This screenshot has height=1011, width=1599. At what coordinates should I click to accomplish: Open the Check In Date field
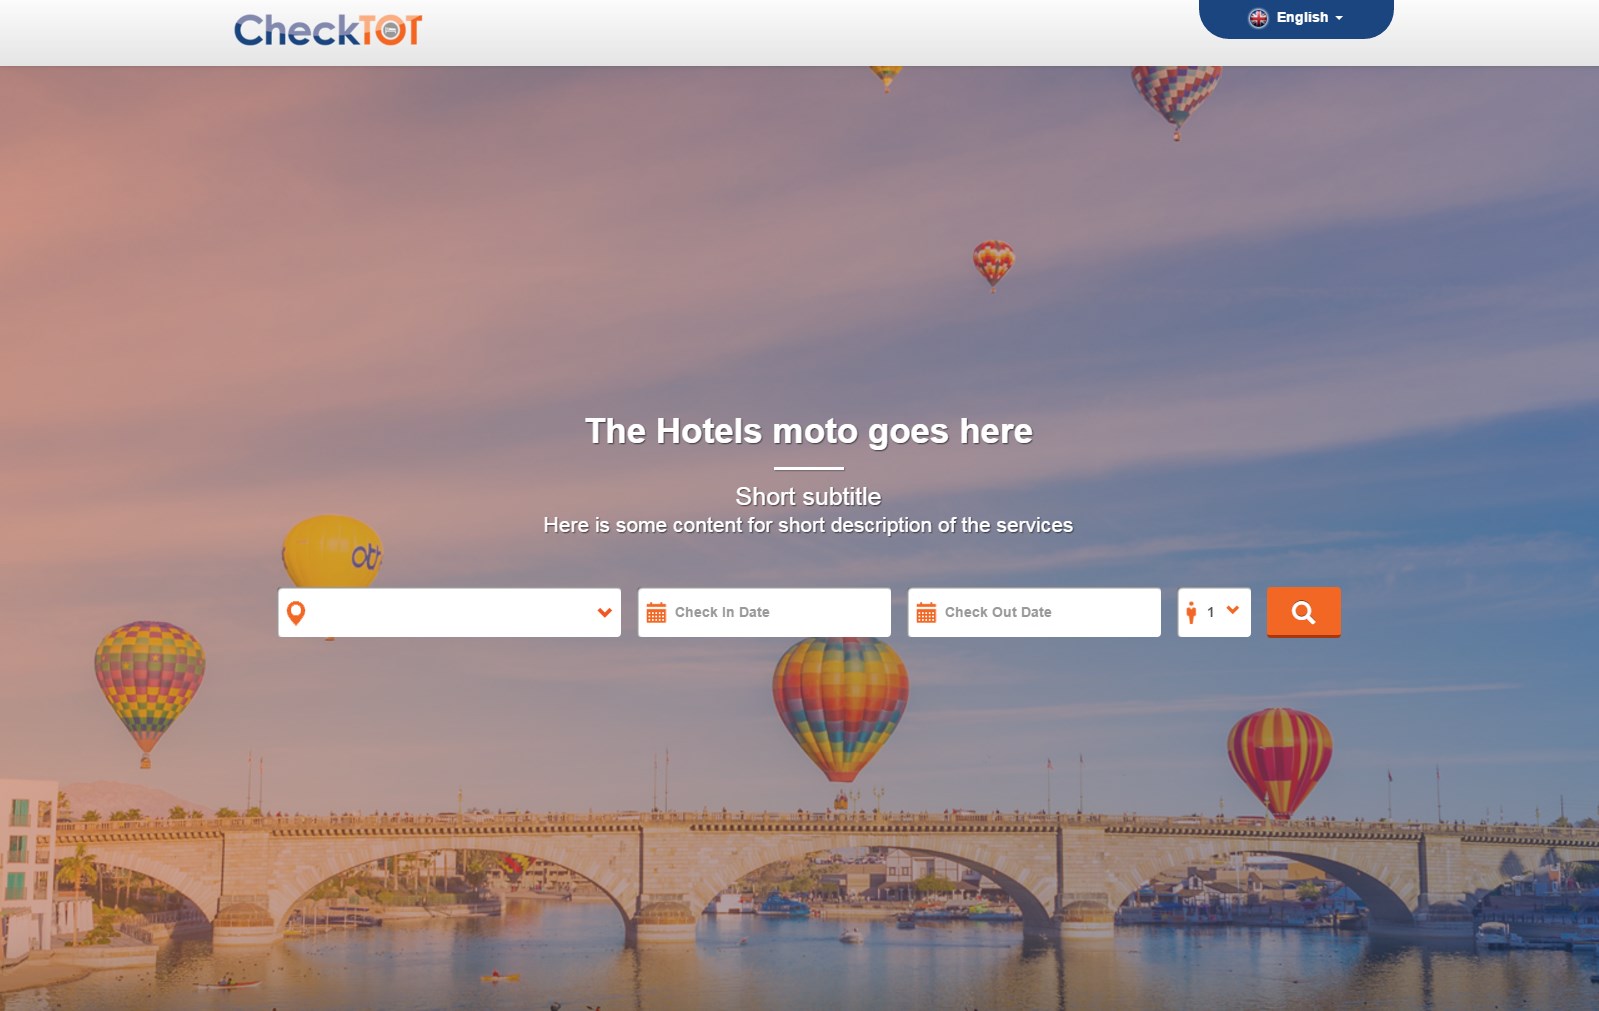(x=764, y=612)
